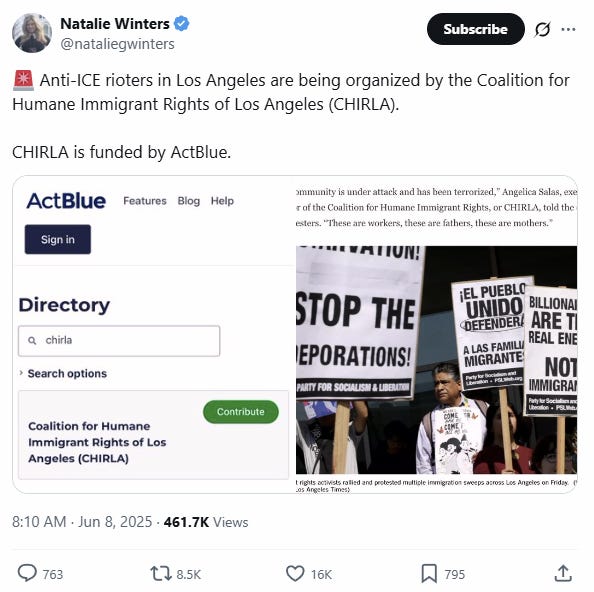Open Natalie Winters' profile picture
Image resolution: width=594 pixels, height=592 pixels.
32,33
